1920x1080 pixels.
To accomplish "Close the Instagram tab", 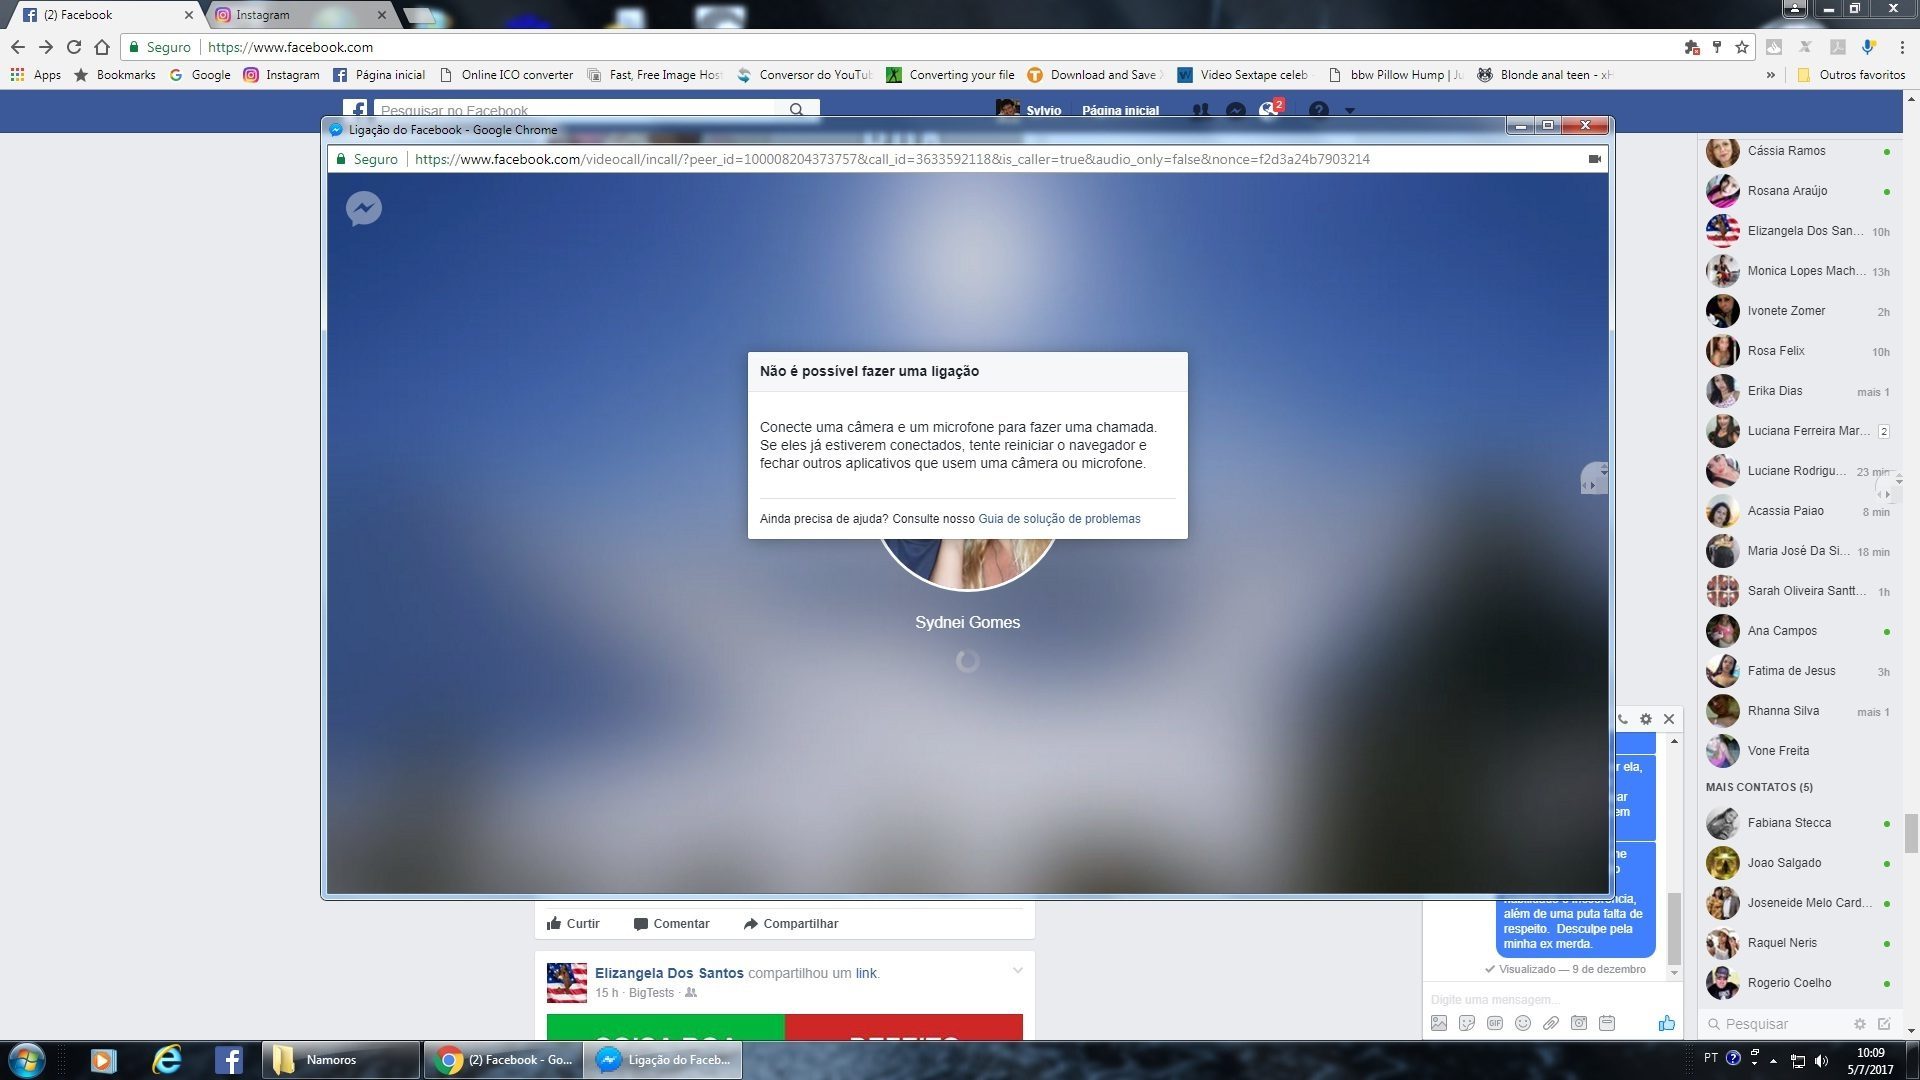I will click(x=381, y=15).
